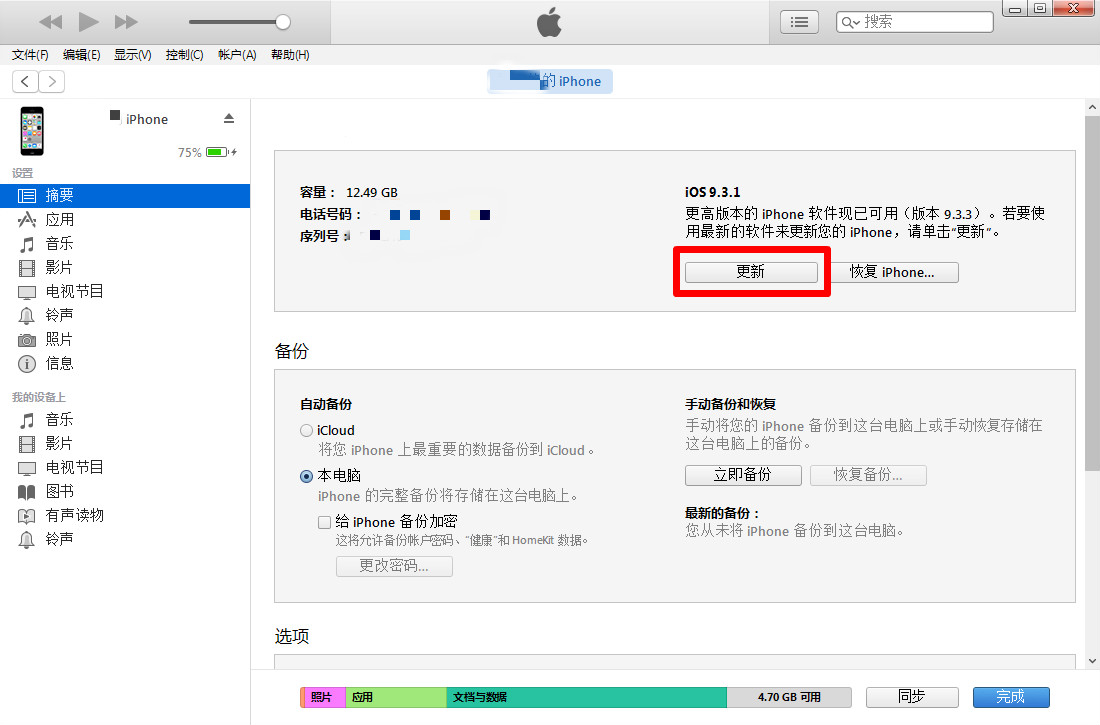
Task: Click the 应用 segment in storage bar
Action: point(396,698)
